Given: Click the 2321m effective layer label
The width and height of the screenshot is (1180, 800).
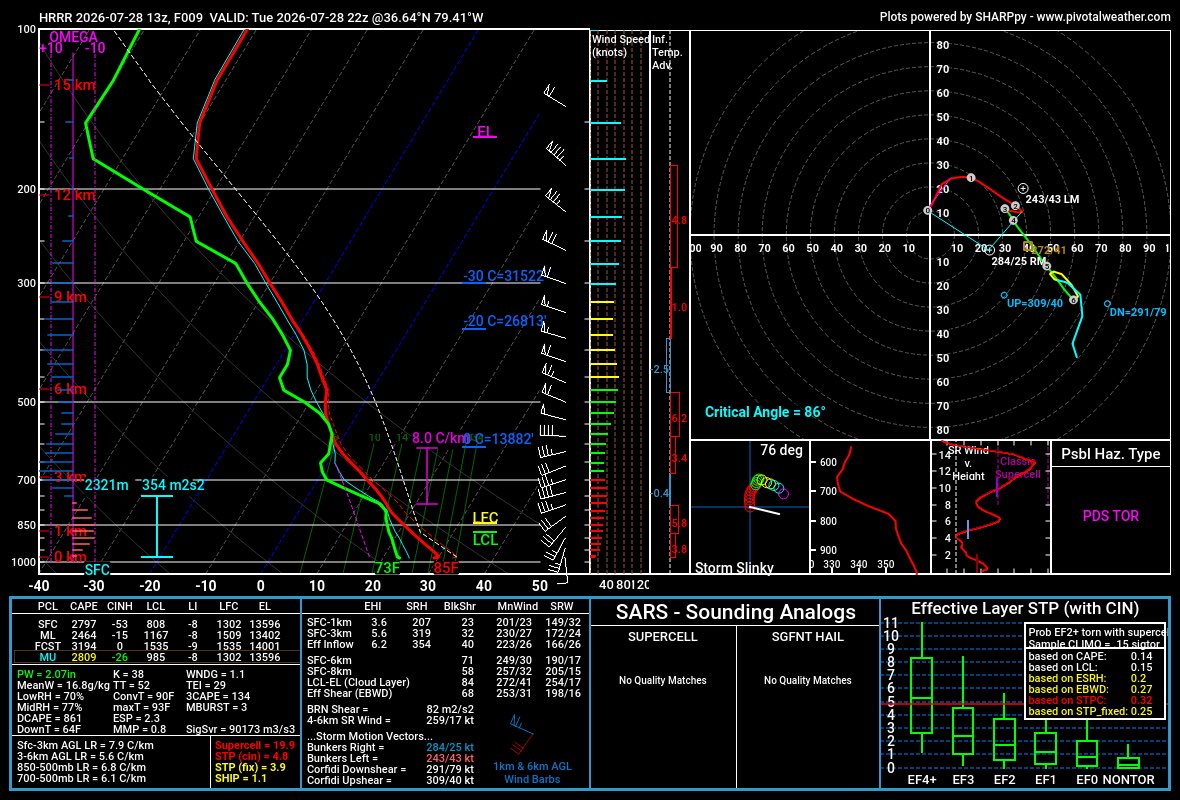Looking at the screenshot, I should tap(106, 485).
